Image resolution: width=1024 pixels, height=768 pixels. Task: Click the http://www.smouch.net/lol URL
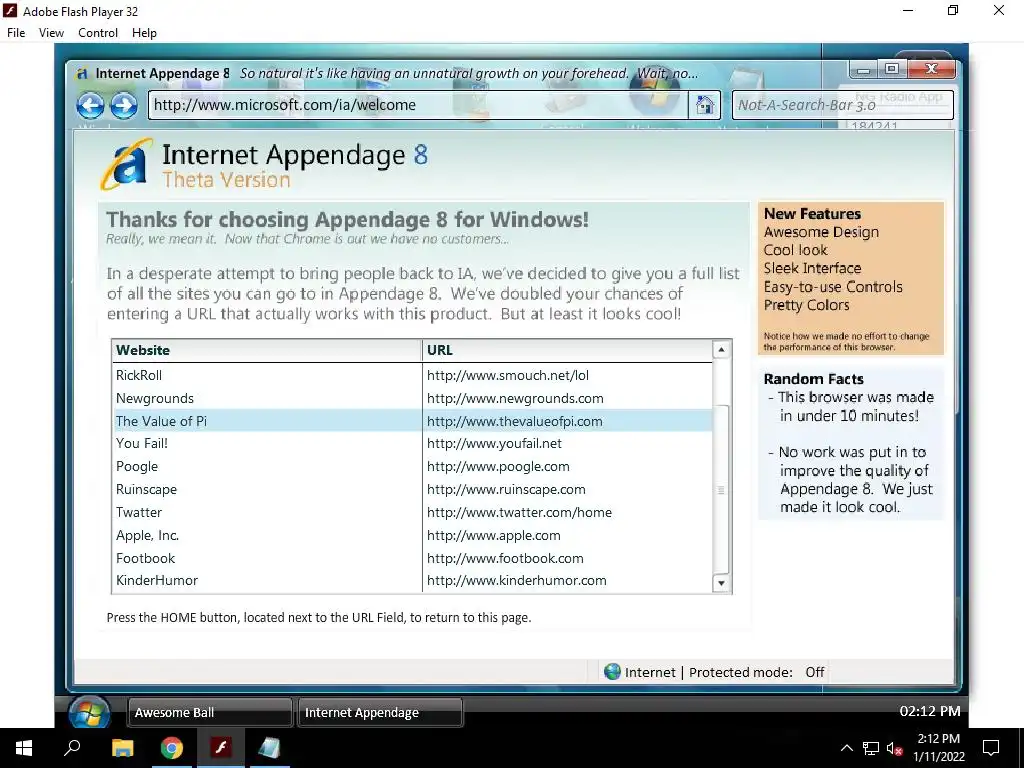(x=508, y=376)
